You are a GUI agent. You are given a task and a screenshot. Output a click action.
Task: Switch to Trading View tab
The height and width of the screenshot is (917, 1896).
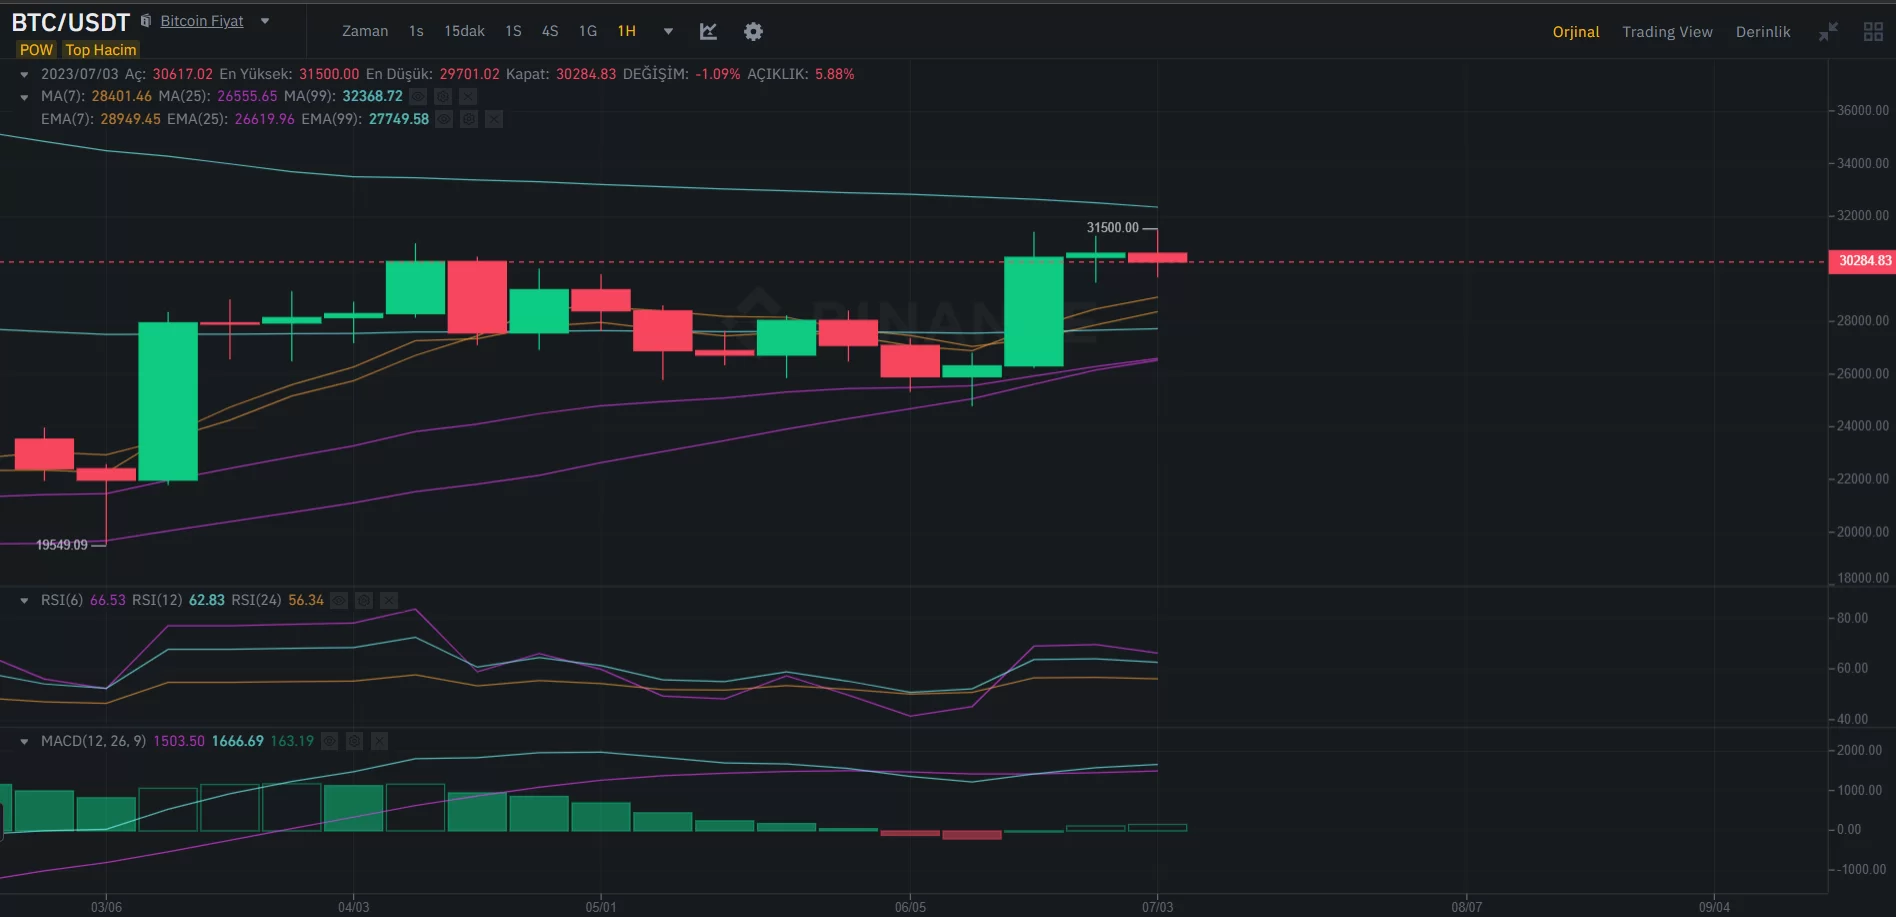click(1667, 32)
